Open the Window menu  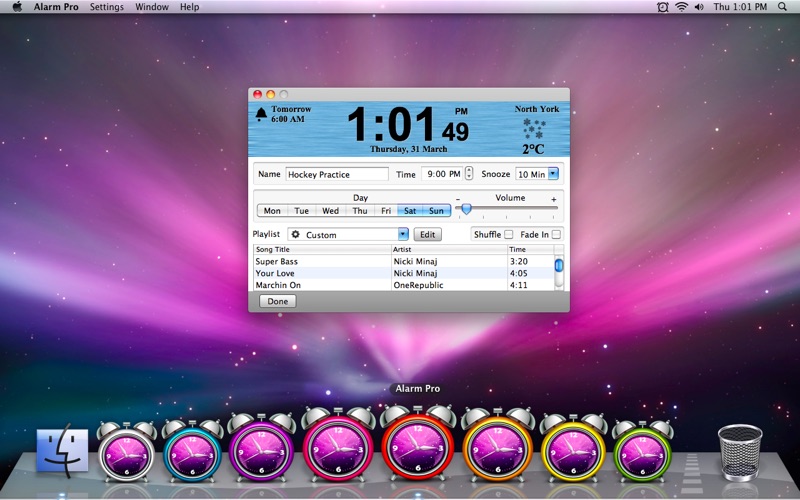(152, 7)
